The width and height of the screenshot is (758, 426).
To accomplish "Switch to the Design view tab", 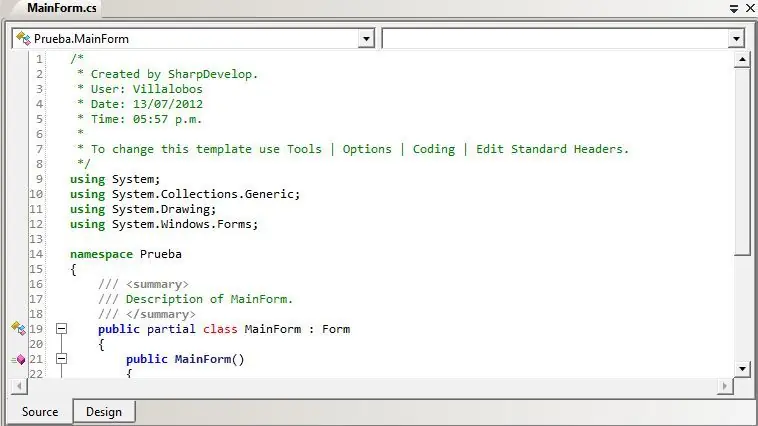I will coord(104,411).
